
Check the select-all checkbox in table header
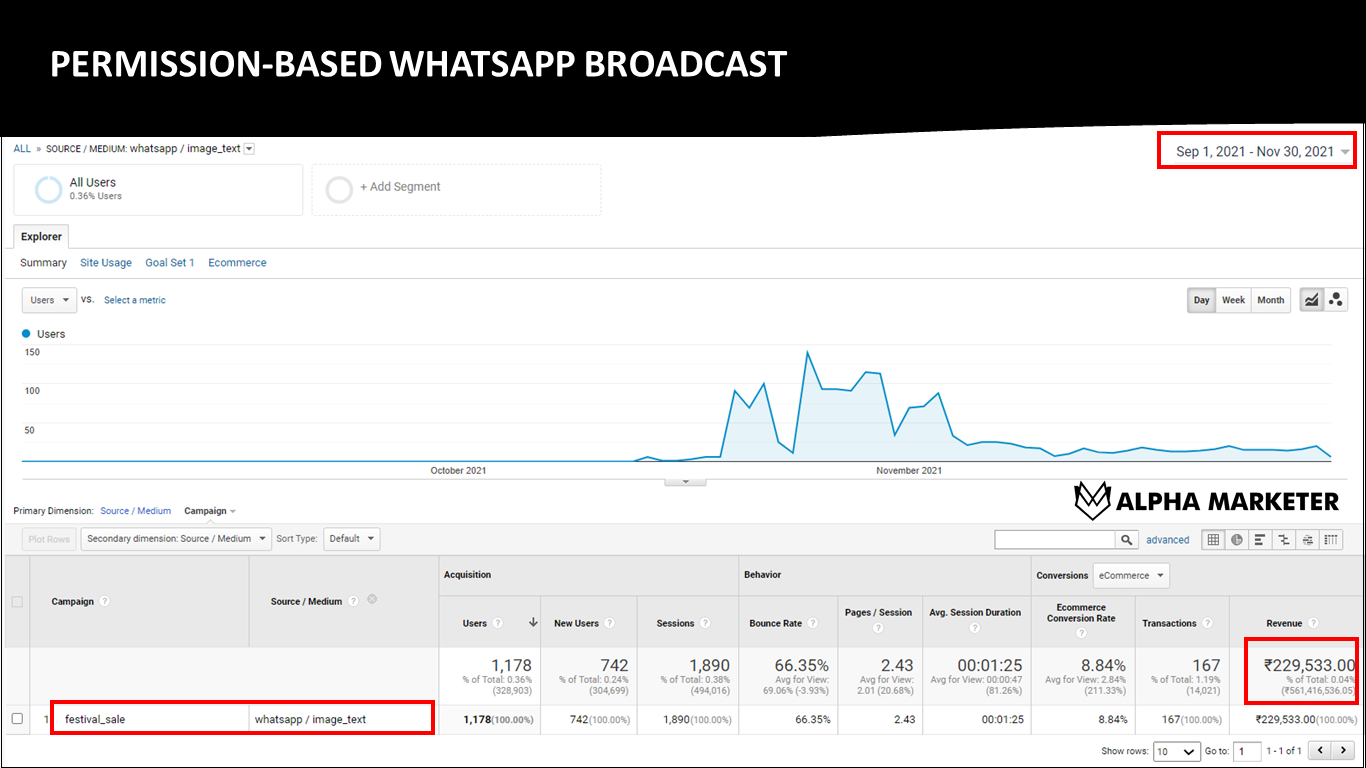coord(17,601)
